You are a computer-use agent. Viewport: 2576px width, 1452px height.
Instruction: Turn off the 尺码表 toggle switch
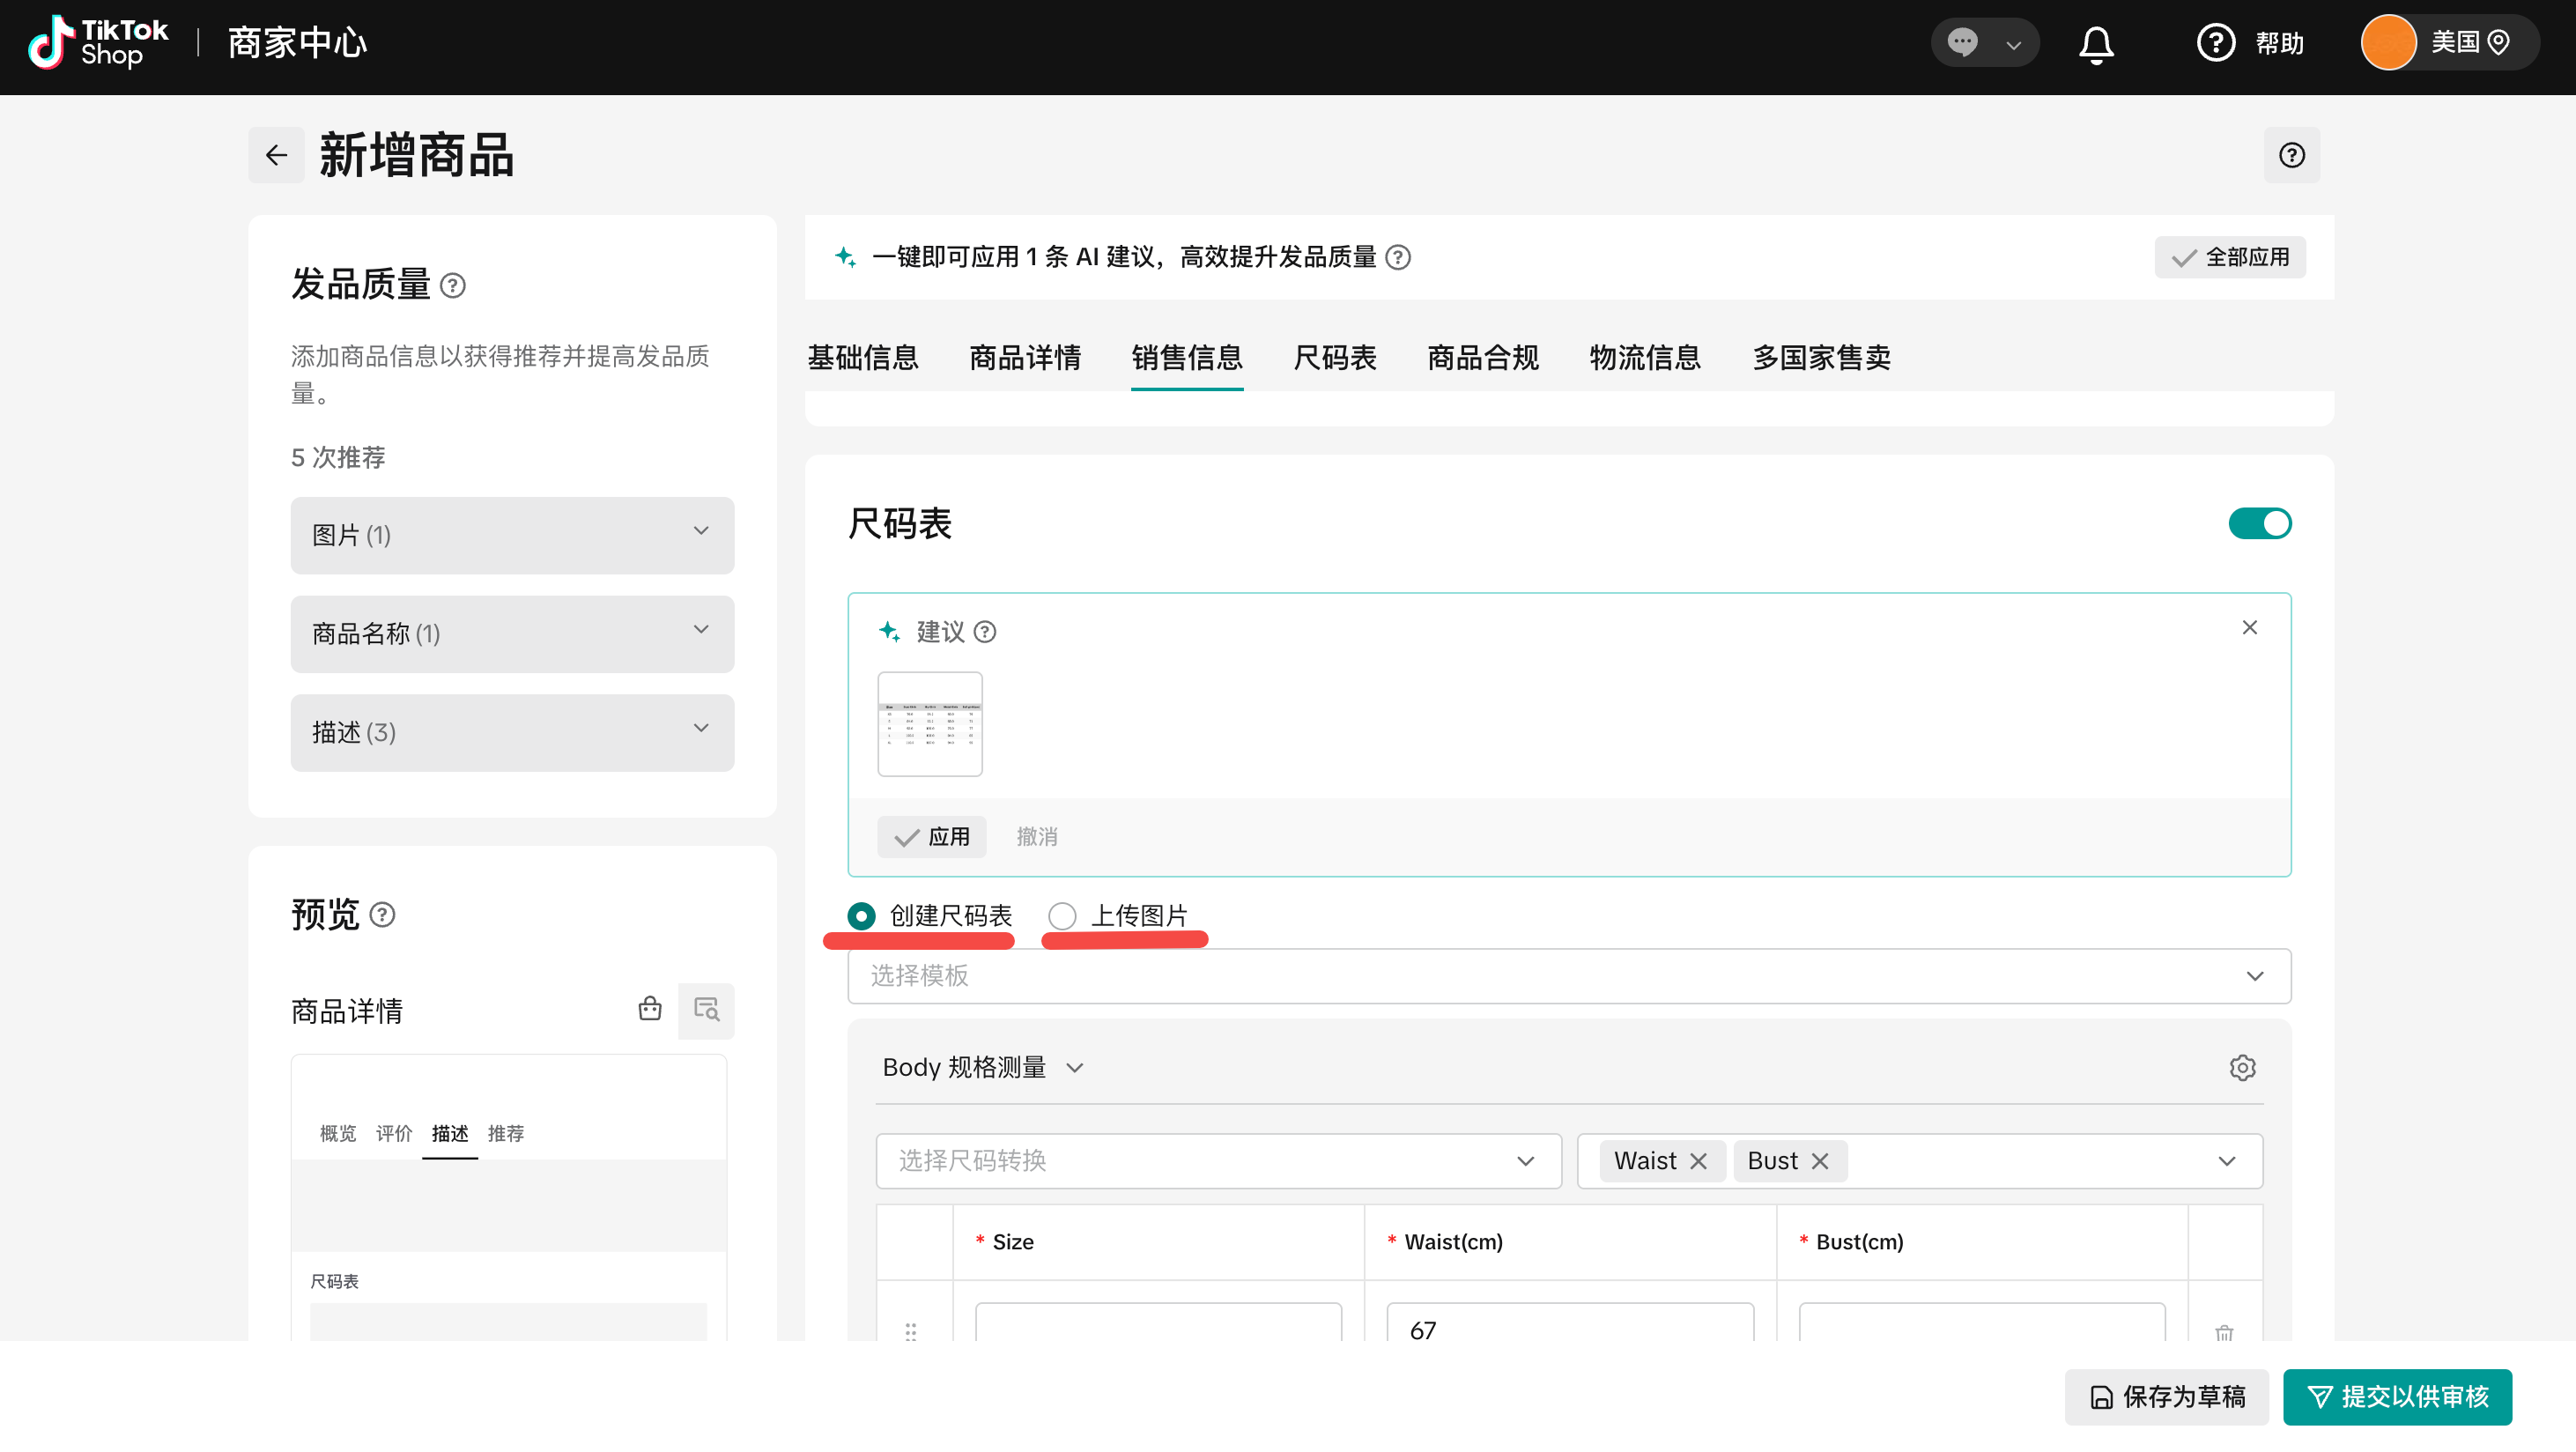(x=2259, y=524)
